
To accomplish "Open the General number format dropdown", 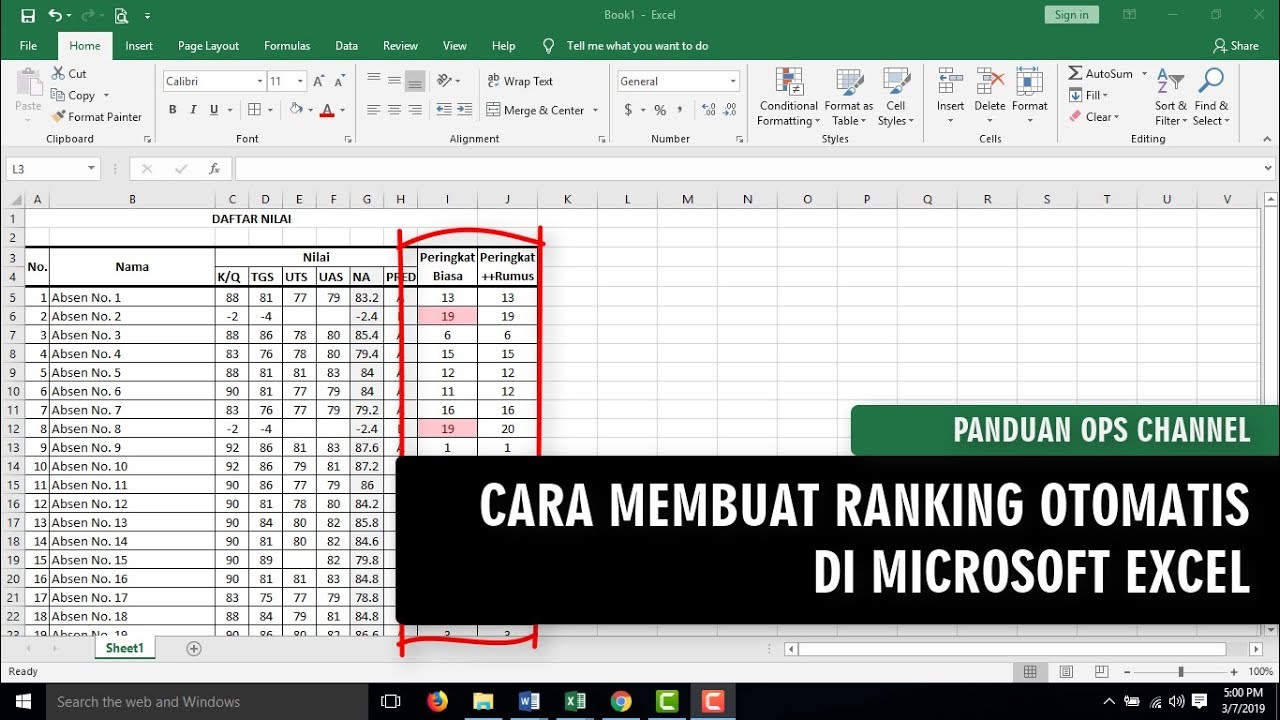I will click(x=733, y=82).
